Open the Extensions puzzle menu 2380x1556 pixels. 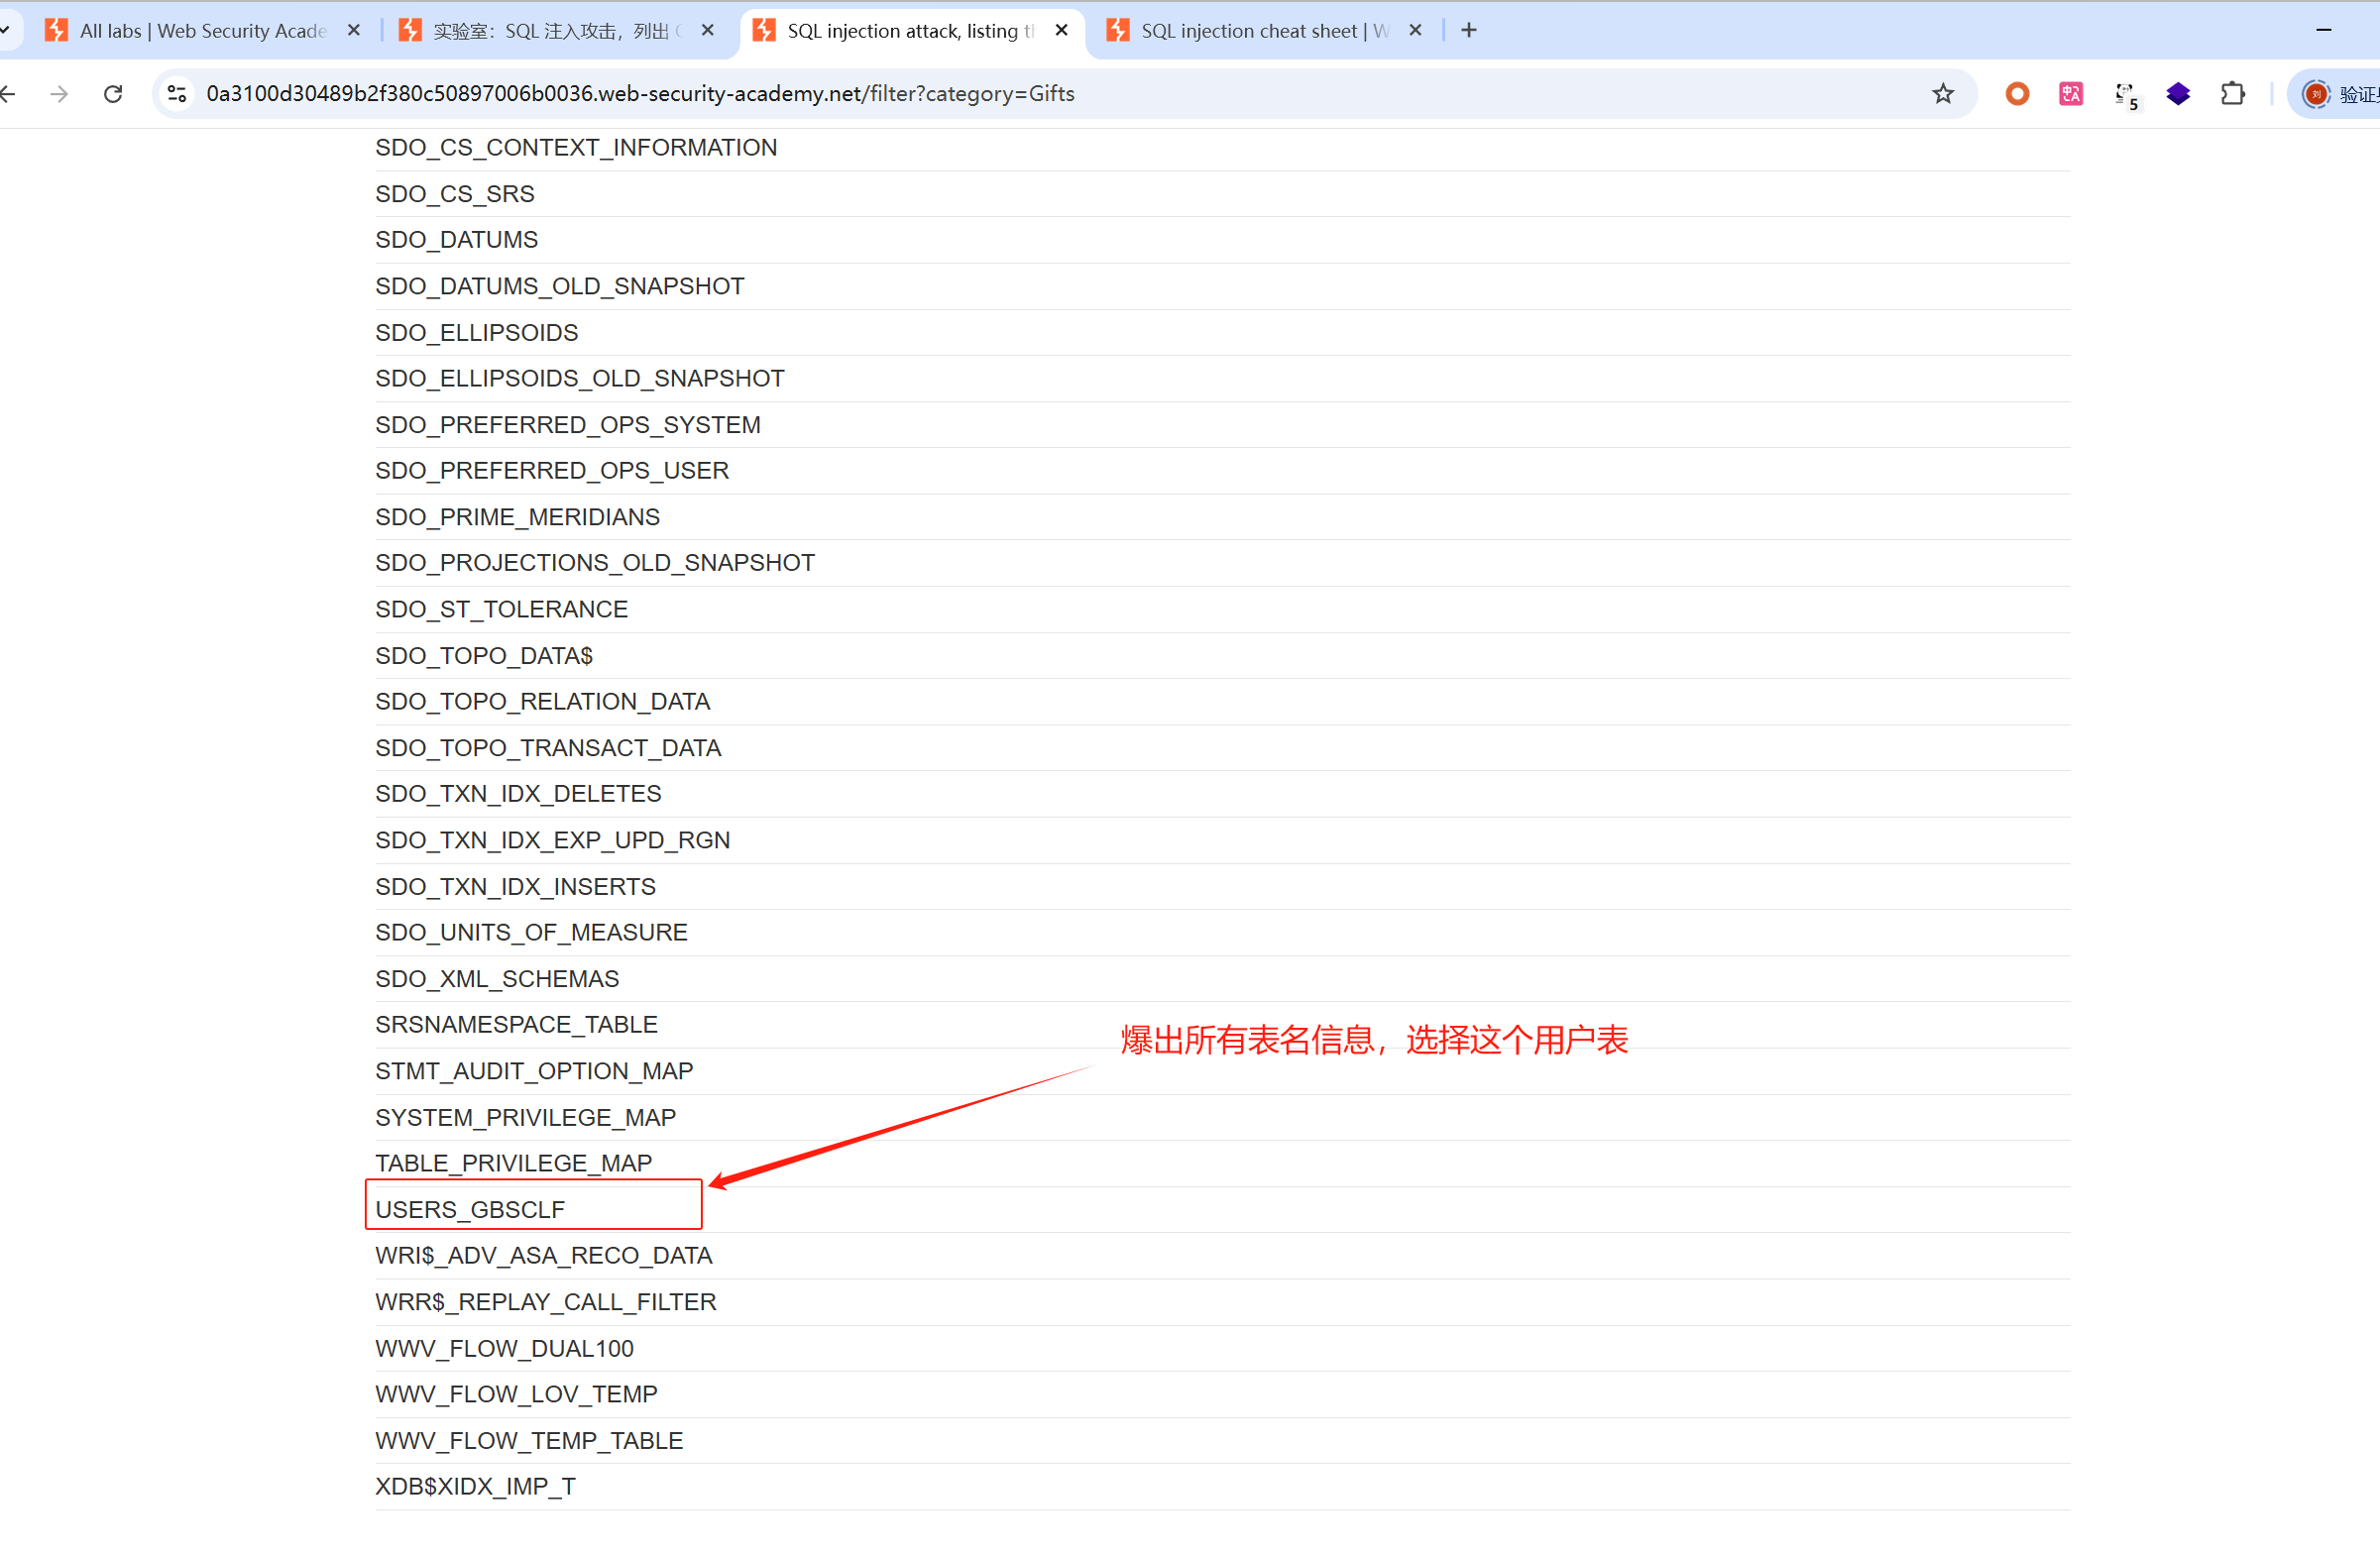(x=2232, y=94)
